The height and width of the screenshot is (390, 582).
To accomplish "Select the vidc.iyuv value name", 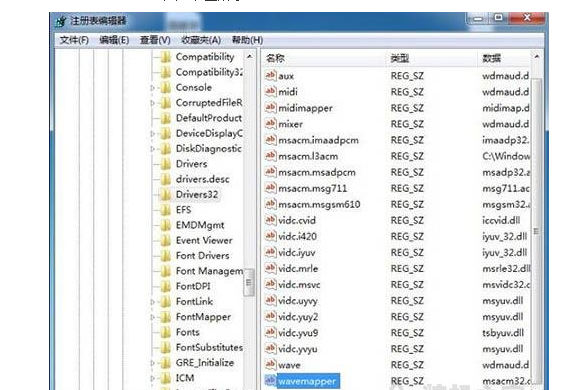I will [x=297, y=252].
